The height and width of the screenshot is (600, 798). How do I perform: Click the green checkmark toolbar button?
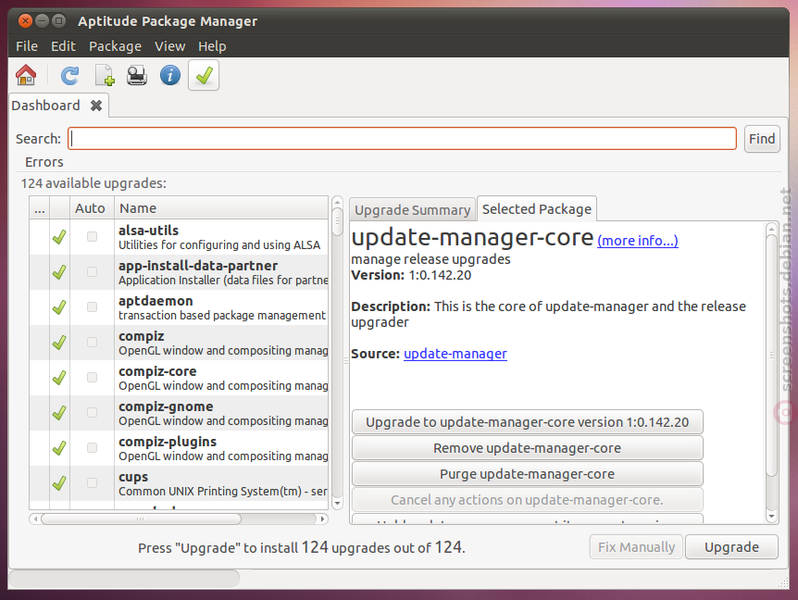(204, 75)
